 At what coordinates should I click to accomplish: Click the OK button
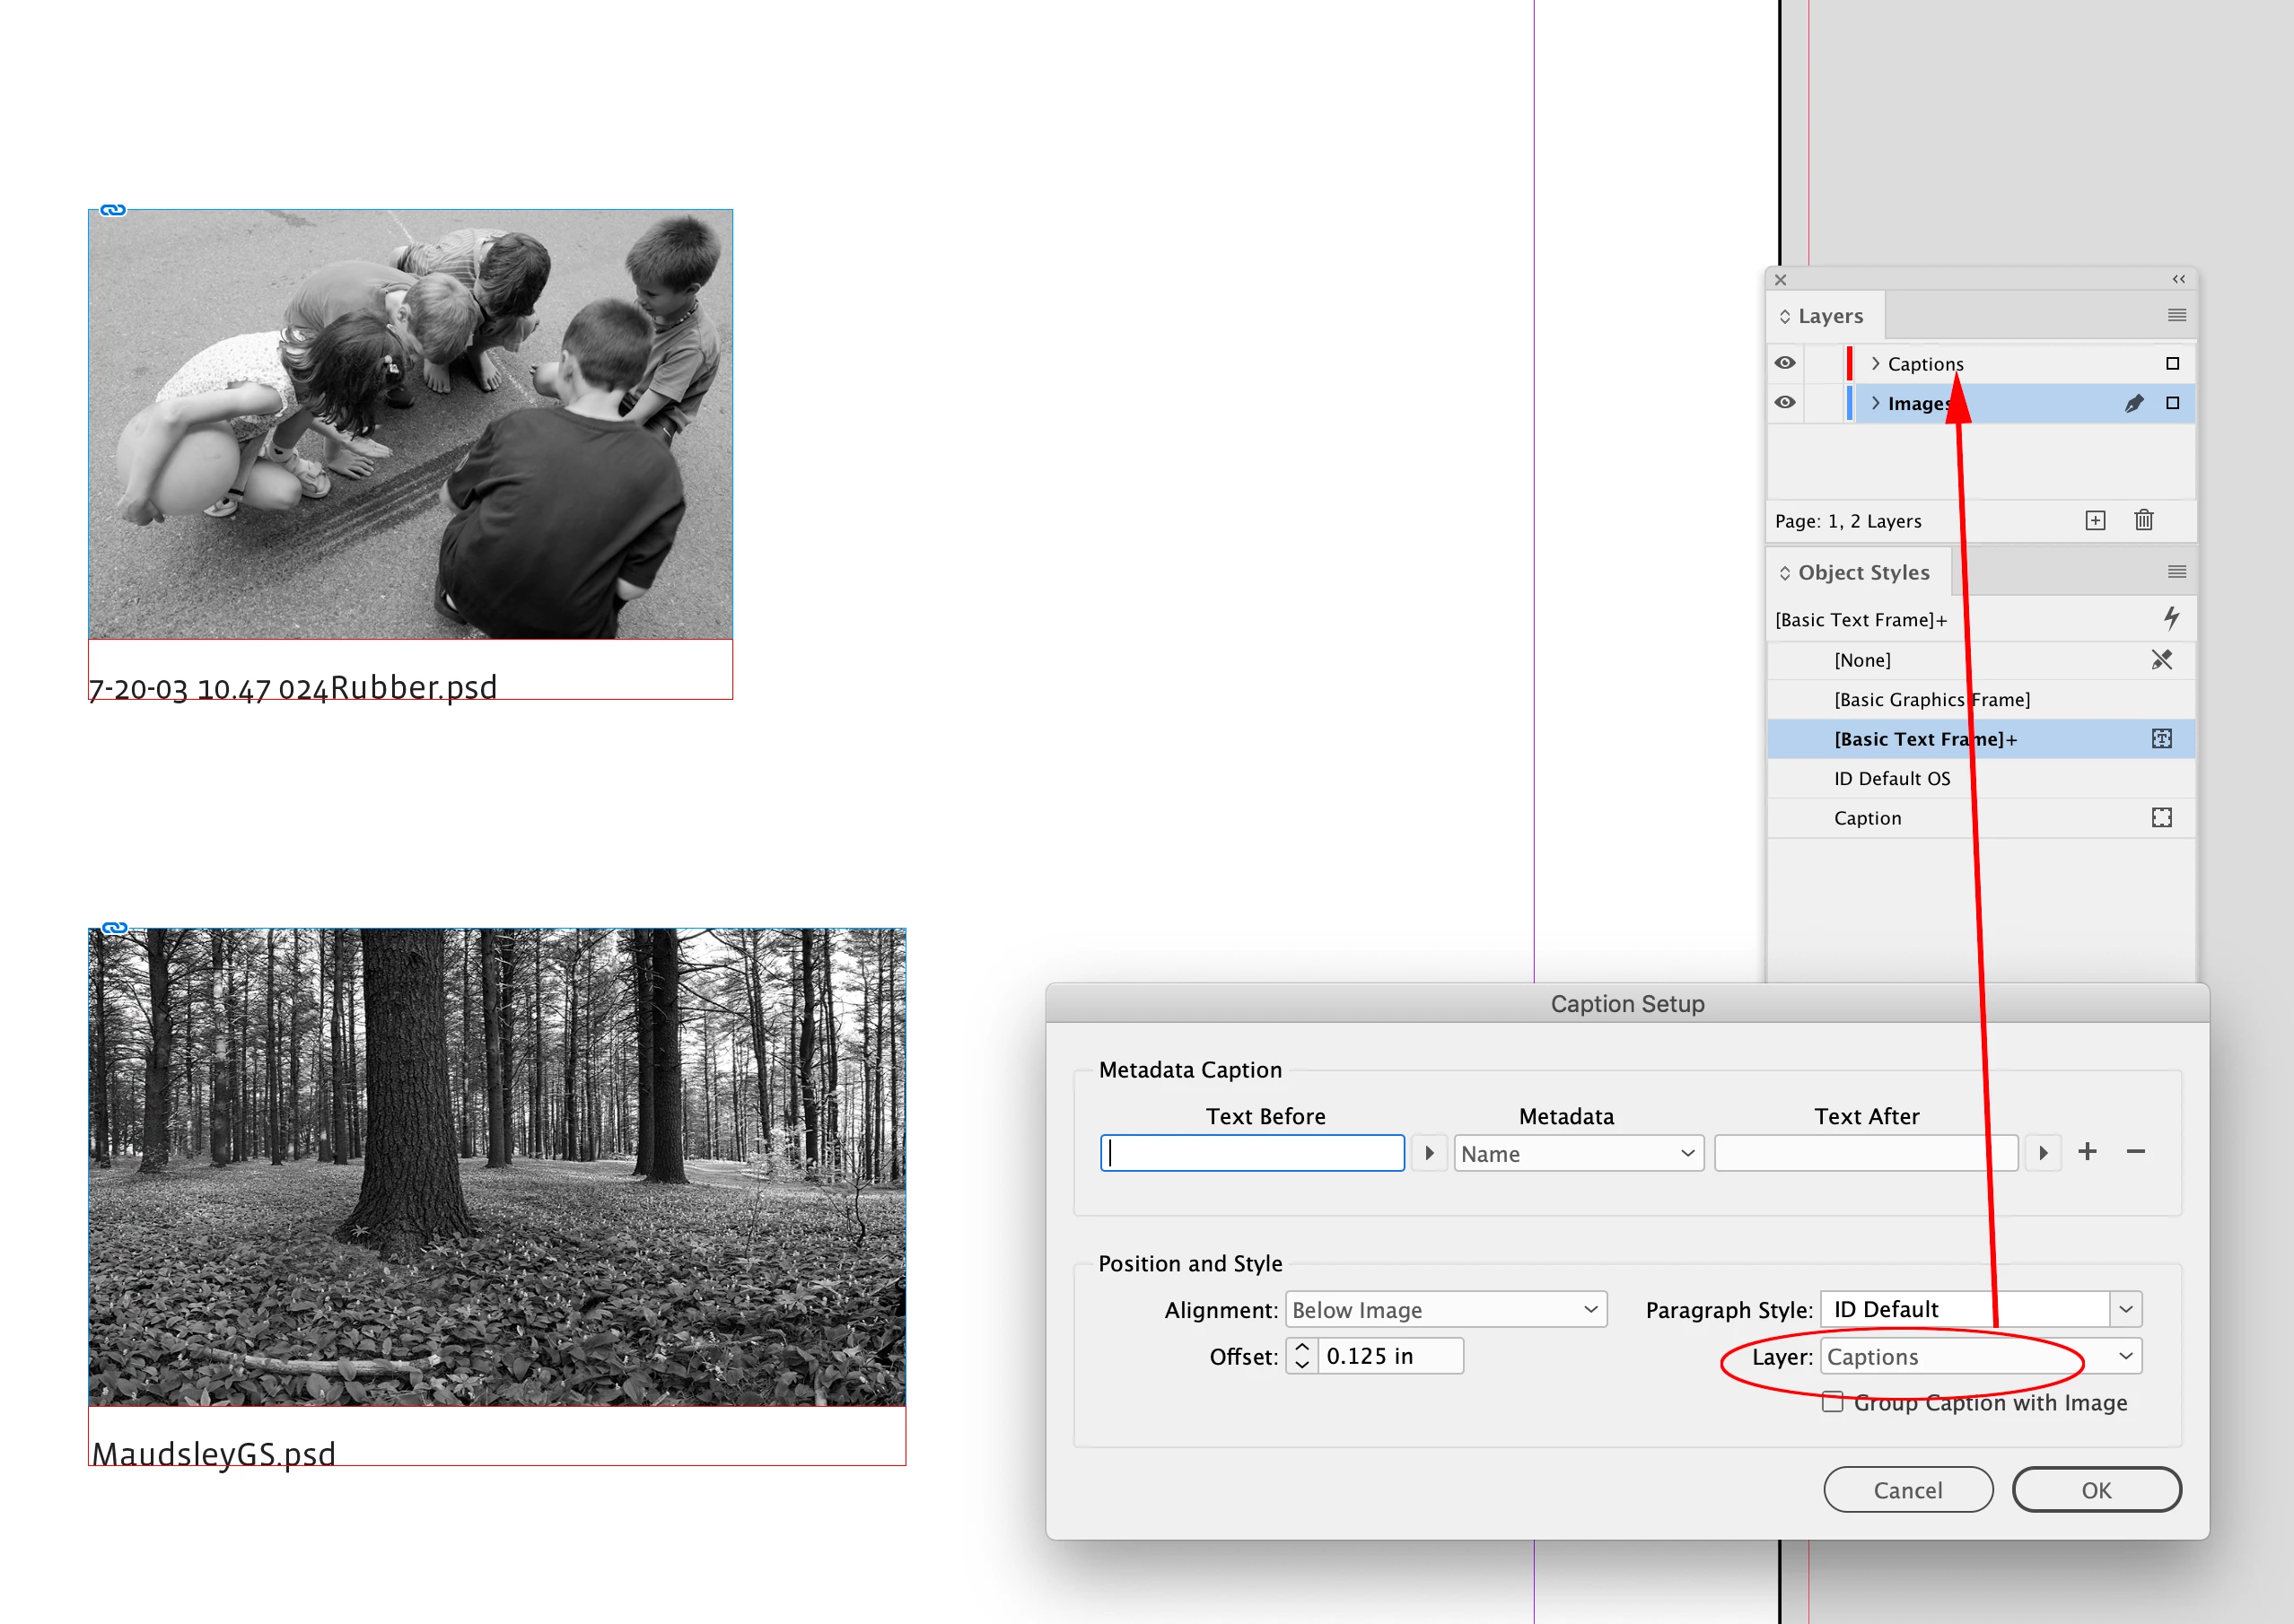click(2096, 1490)
